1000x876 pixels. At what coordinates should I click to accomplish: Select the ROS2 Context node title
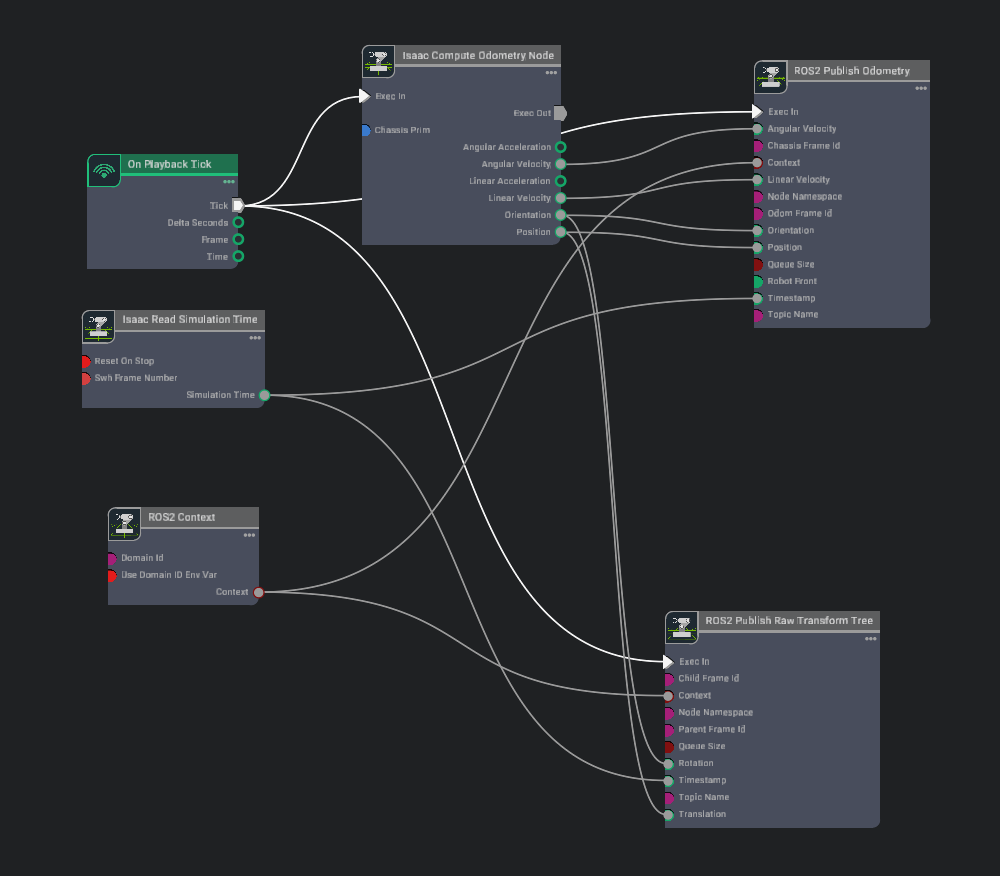[x=182, y=517]
